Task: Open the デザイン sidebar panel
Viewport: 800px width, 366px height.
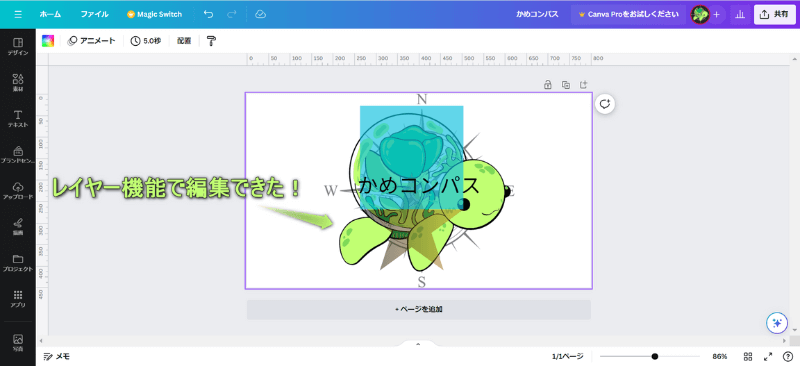Action: click(x=18, y=46)
